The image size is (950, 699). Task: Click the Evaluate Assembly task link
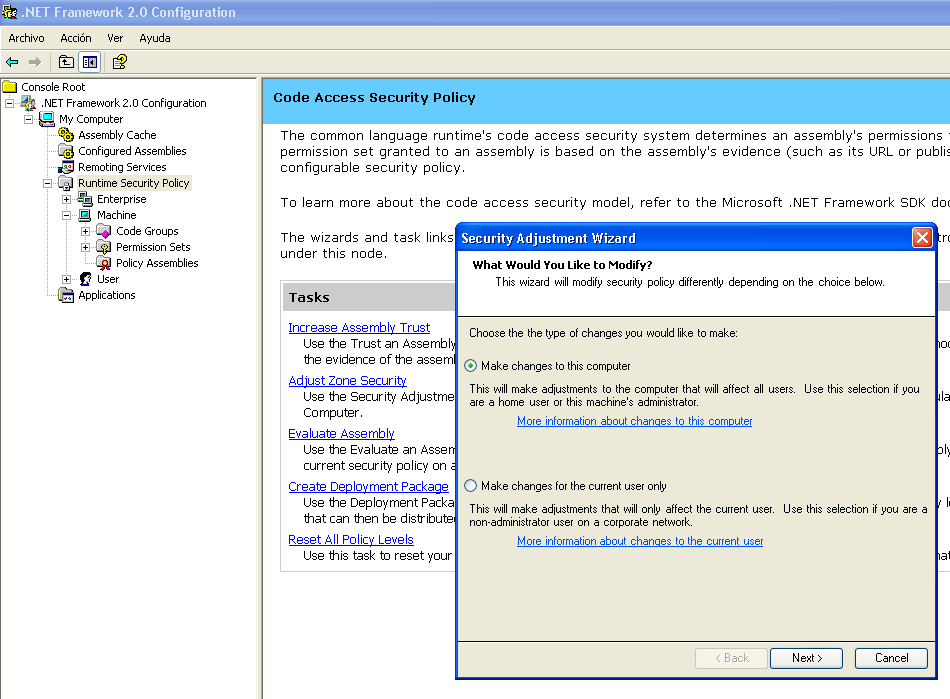pyautogui.click(x=341, y=434)
